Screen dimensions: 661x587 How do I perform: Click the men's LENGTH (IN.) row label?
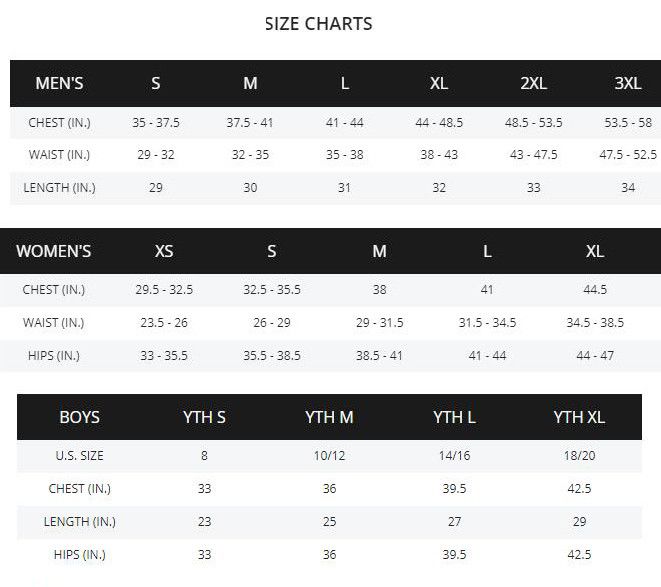(59, 189)
